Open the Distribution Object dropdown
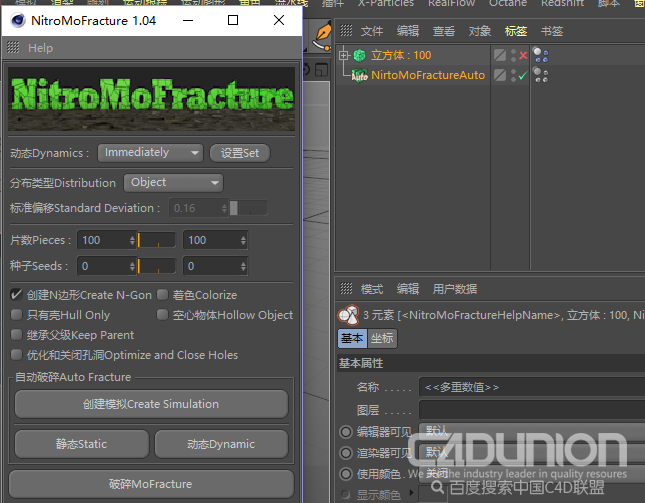The height and width of the screenshot is (503, 645). 173,183
